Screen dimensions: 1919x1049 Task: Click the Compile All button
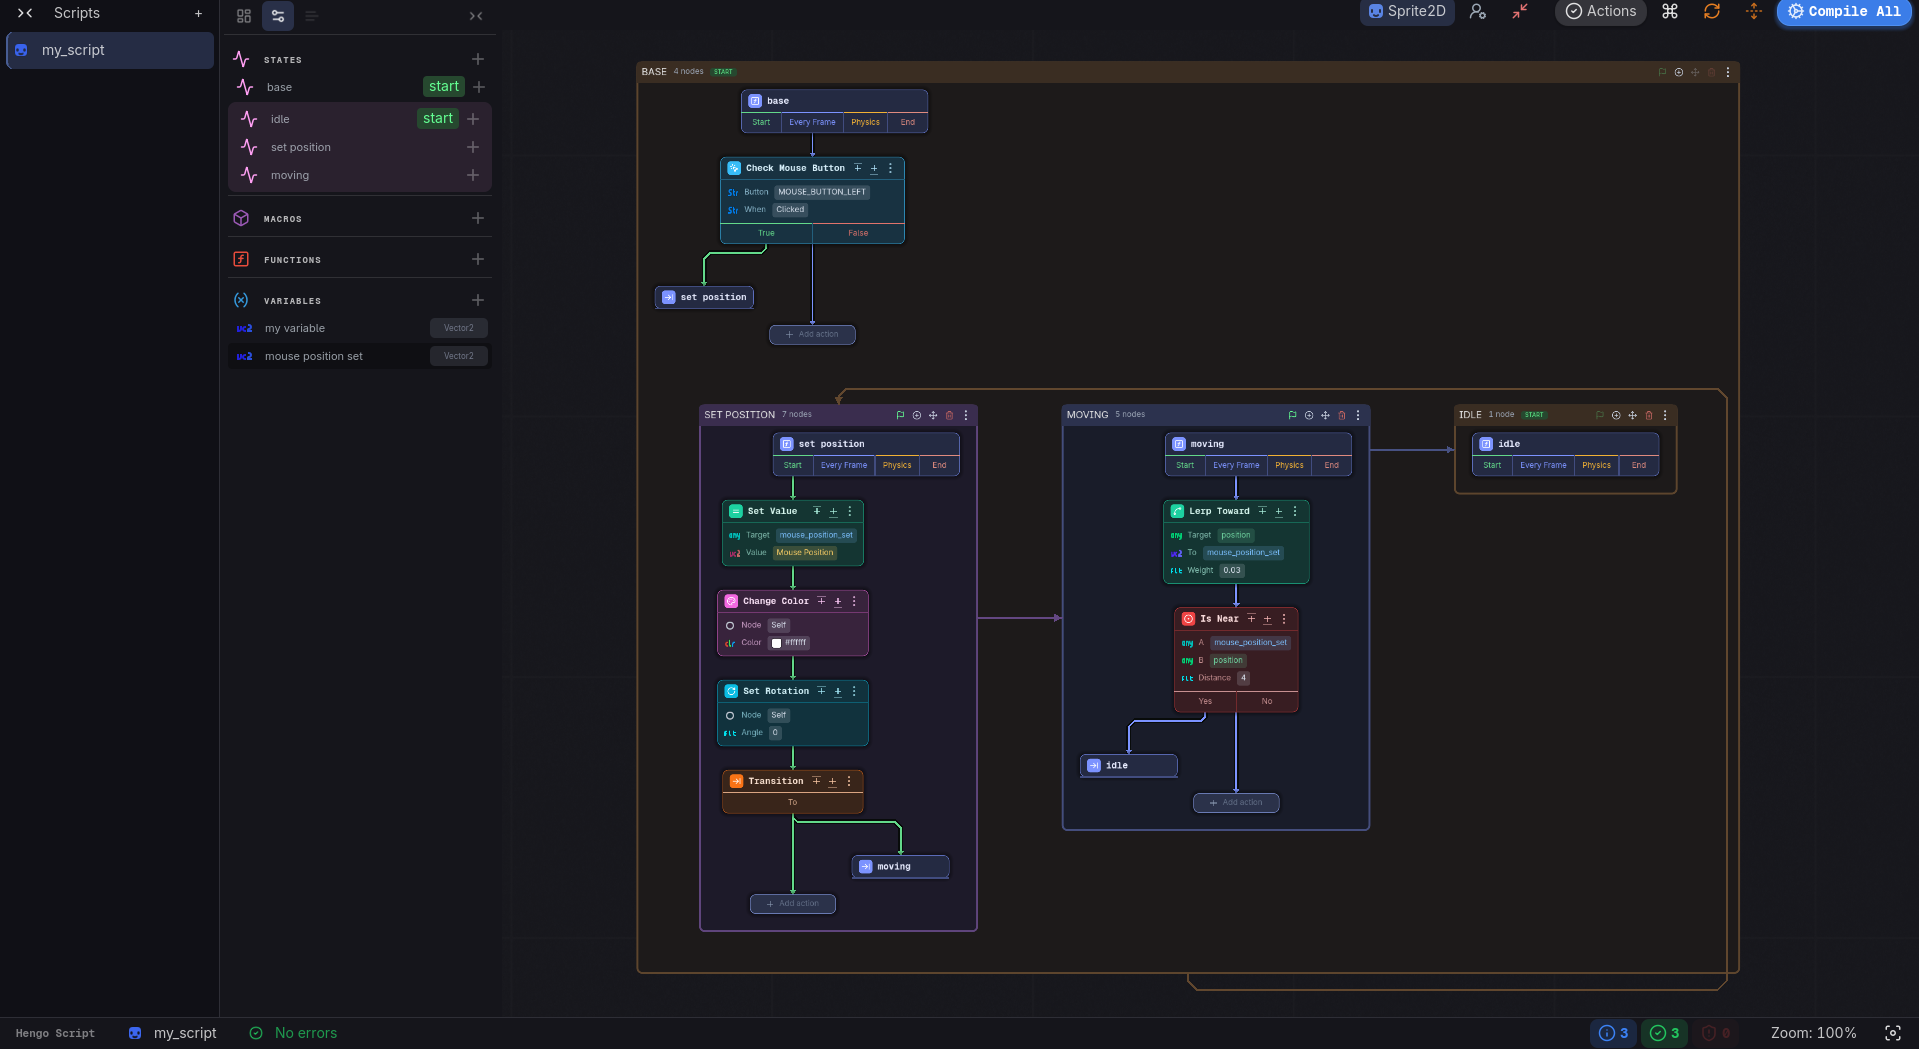(1844, 12)
